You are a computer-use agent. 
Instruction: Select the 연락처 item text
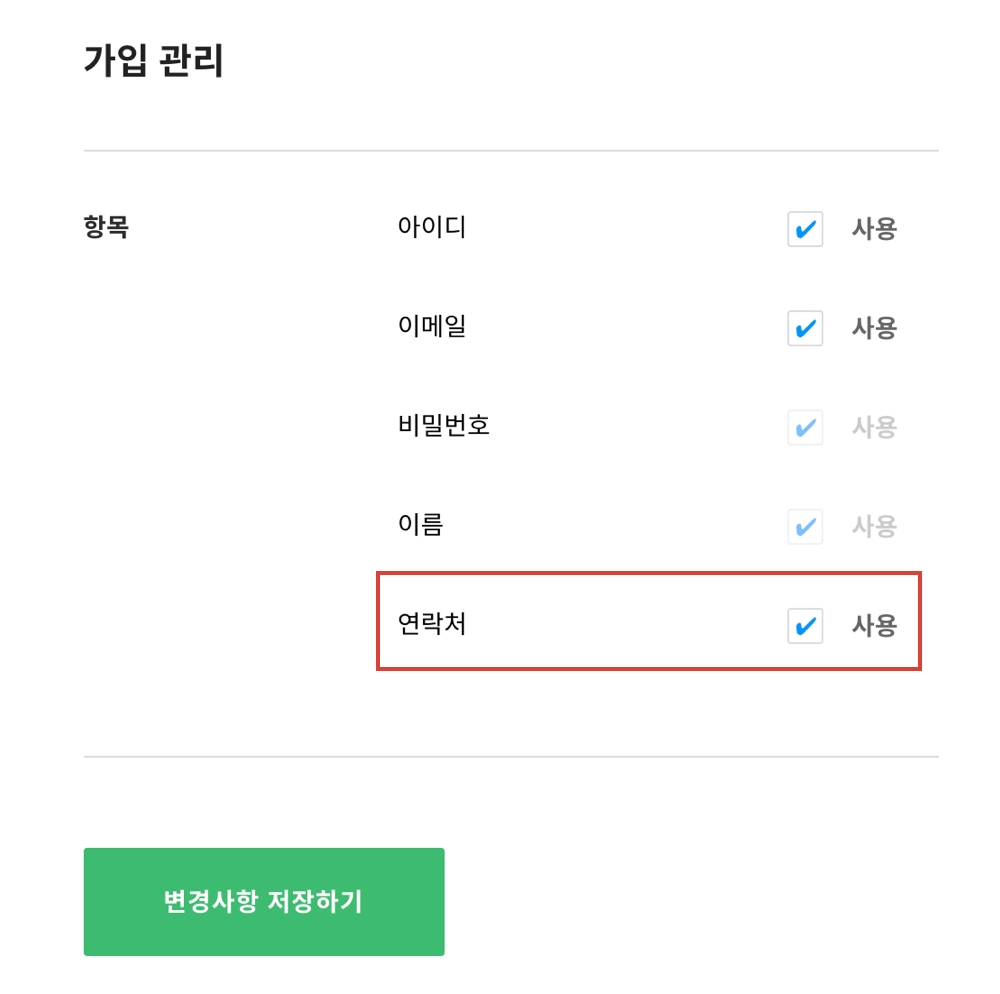pyautogui.click(x=432, y=625)
